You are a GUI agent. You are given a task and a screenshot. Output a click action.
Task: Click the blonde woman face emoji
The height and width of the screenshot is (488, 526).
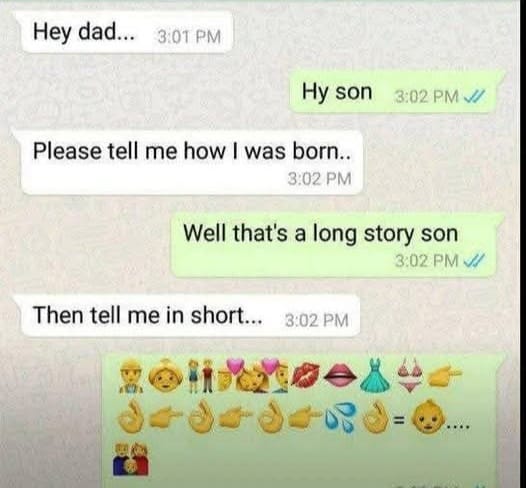coord(166,375)
